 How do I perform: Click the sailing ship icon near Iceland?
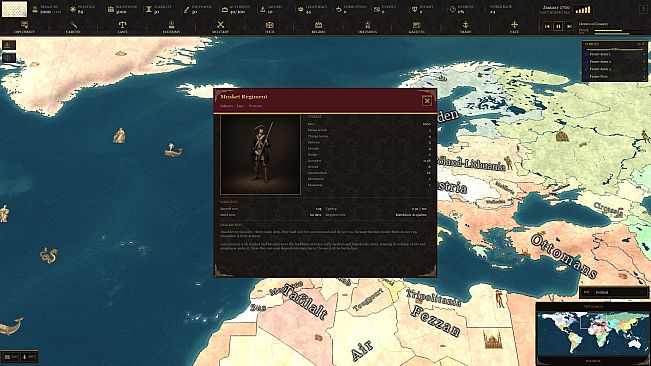173,150
